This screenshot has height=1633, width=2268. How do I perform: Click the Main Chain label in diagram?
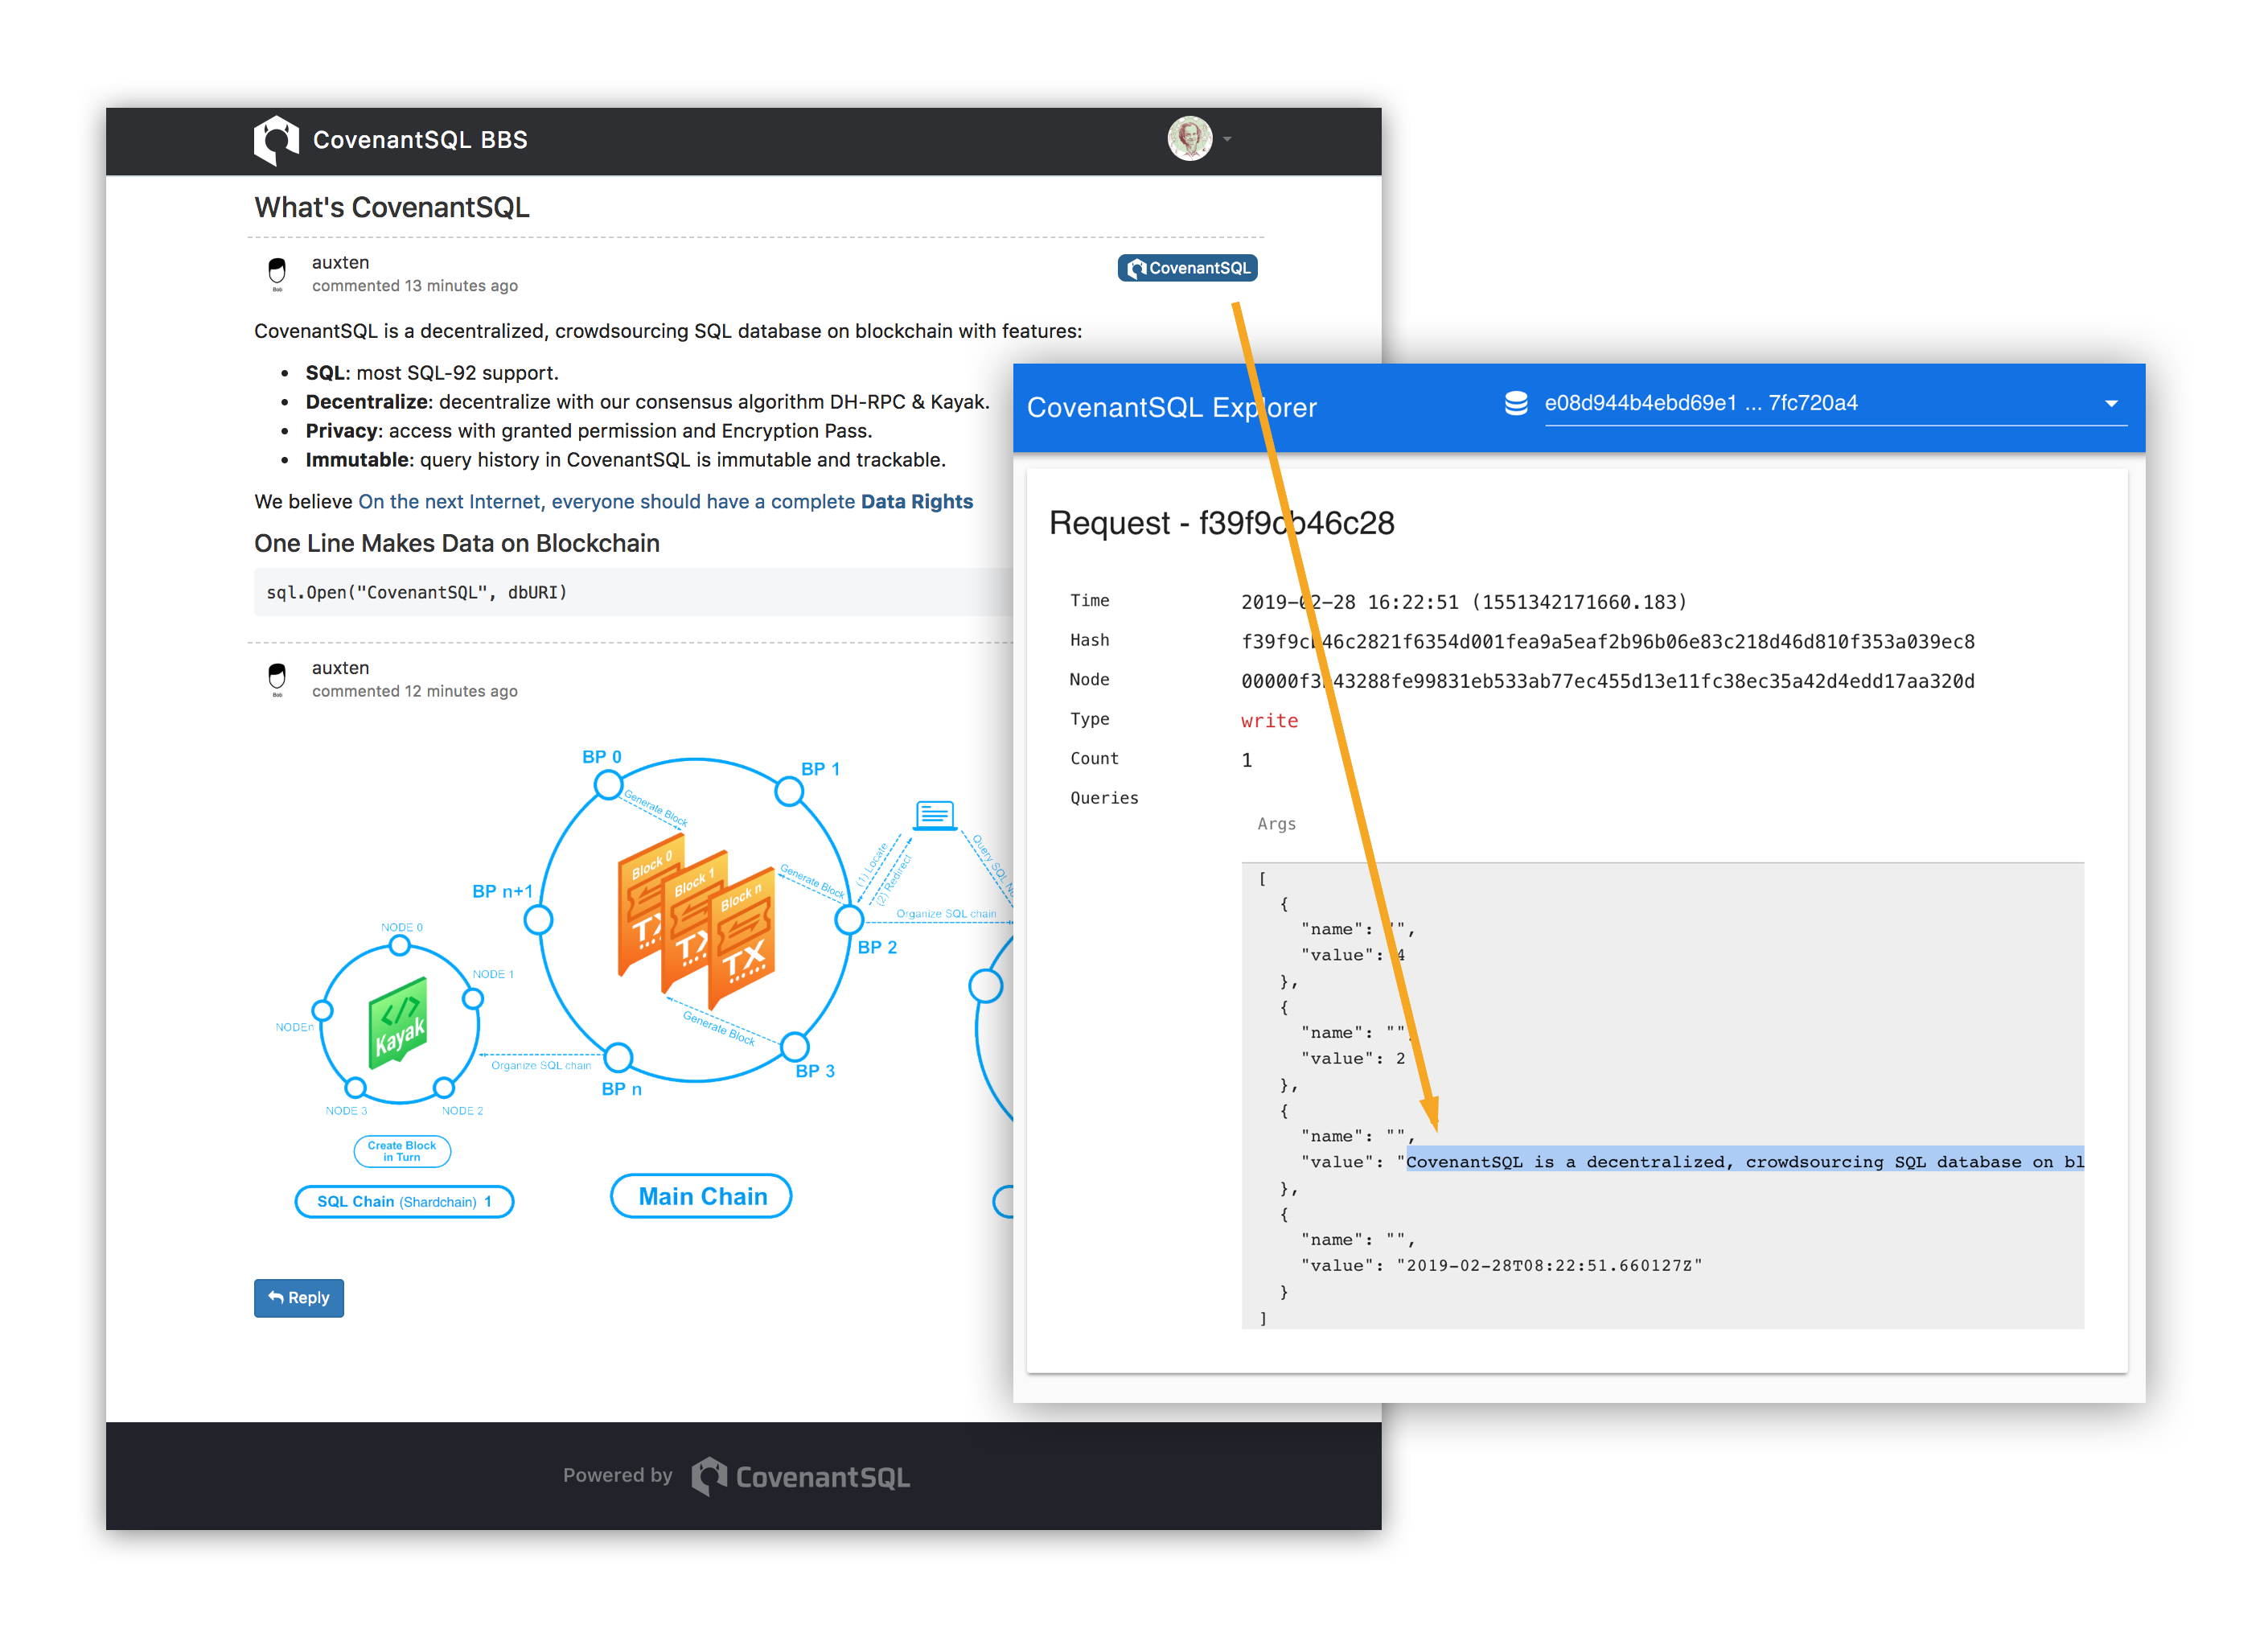[x=702, y=1196]
